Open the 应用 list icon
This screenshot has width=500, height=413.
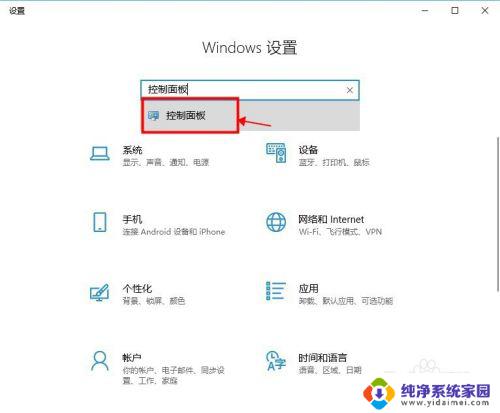276,291
